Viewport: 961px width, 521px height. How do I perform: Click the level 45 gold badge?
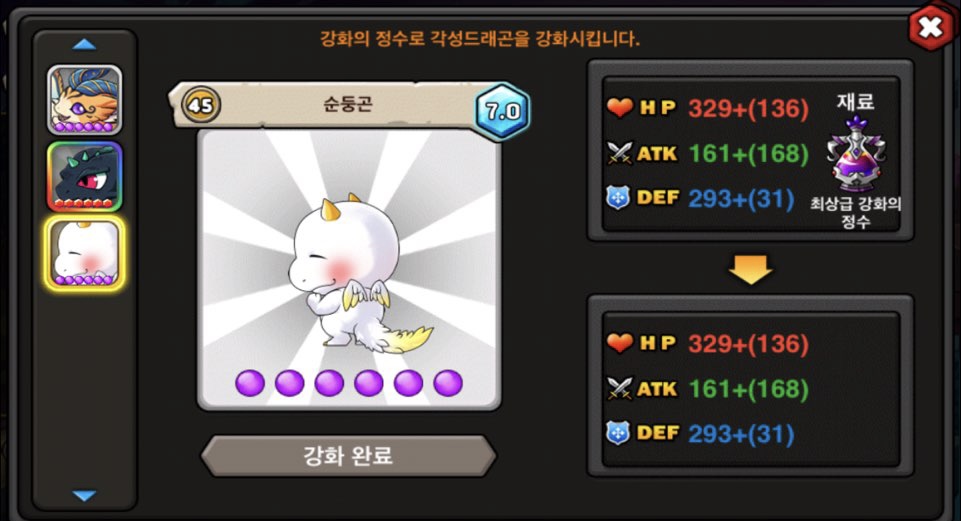pos(200,105)
